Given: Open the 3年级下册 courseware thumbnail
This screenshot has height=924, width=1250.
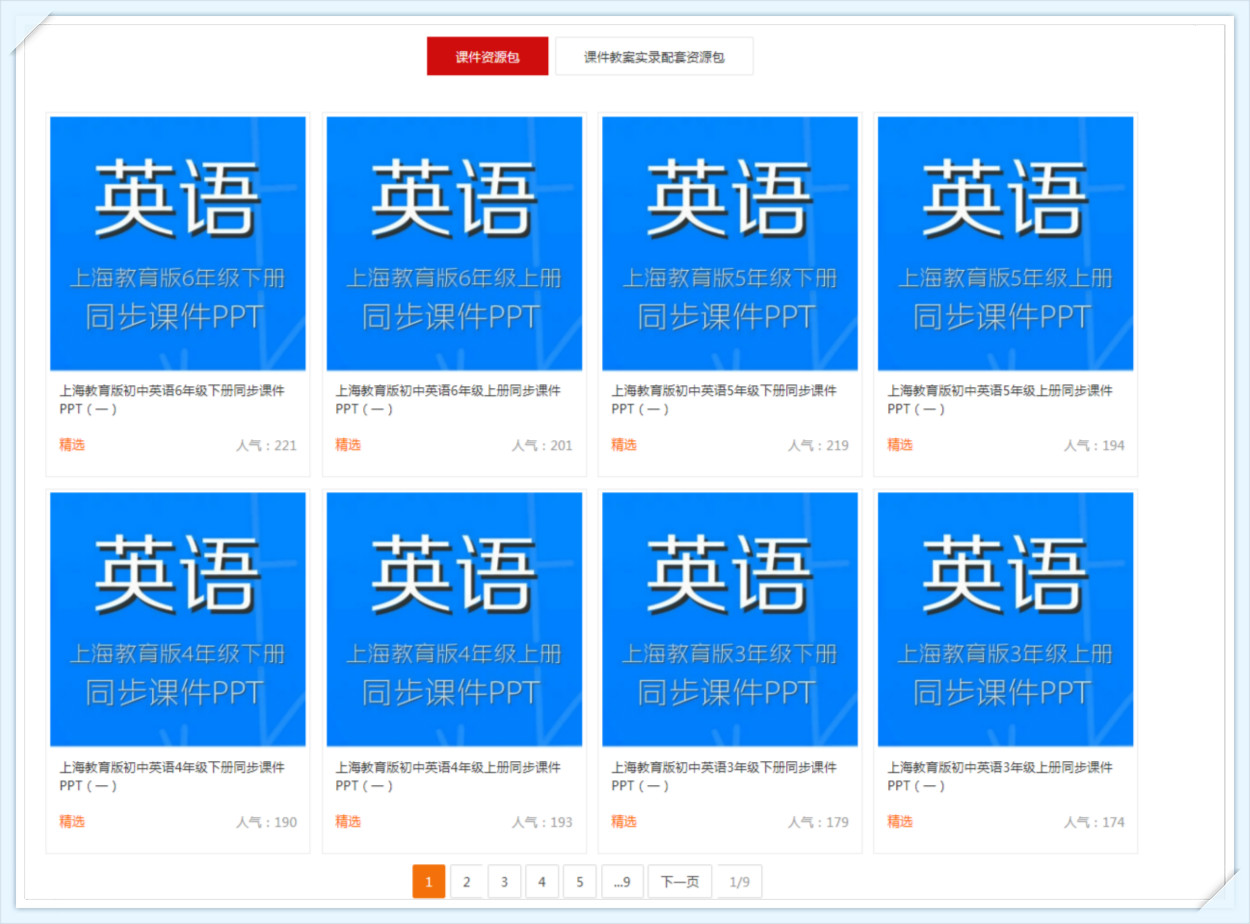Looking at the screenshot, I should [x=730, y=620].
